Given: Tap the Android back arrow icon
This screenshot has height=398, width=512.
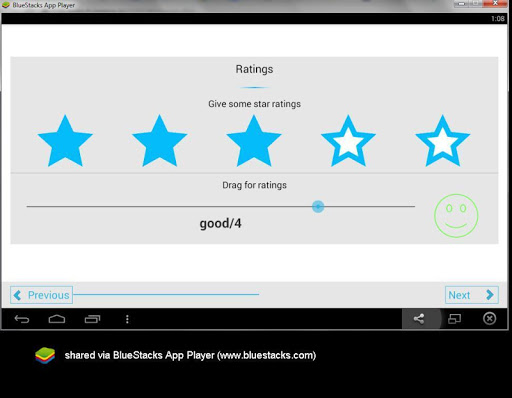Looking at the screenshot, I should coord(22,319).
